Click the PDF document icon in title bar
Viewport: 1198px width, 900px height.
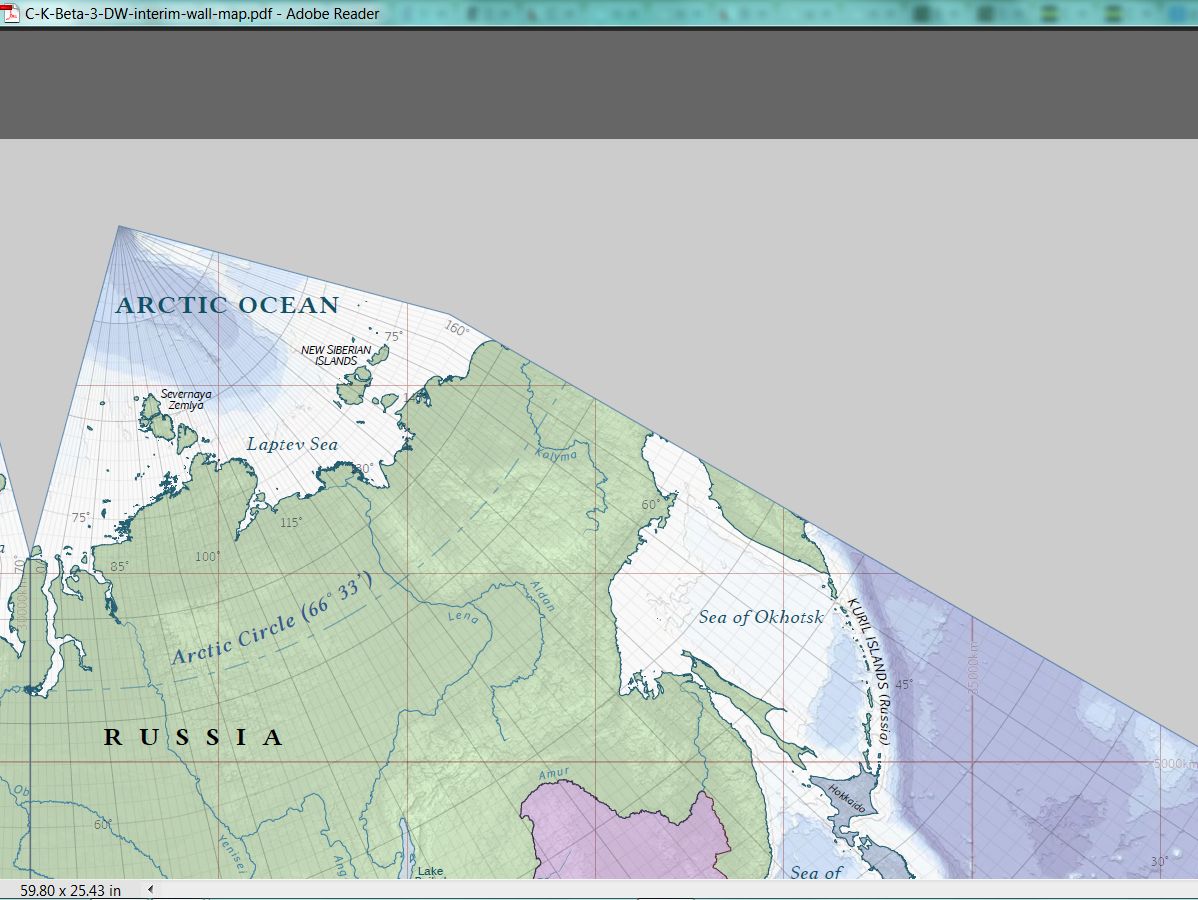(x=10, y=13)
